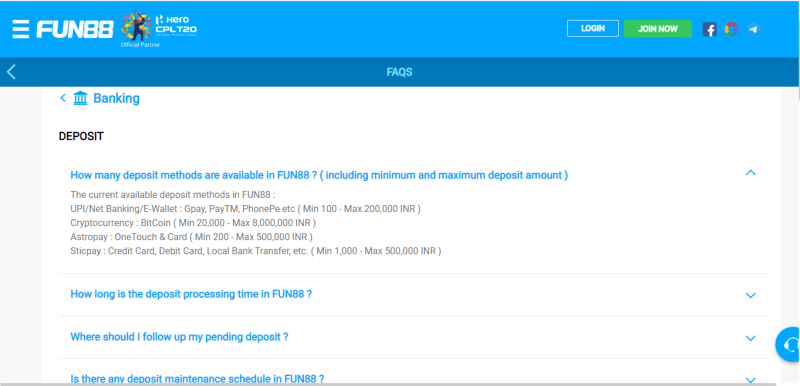Open the Telegram icon in header
The width and height of the screenshot is (800, 386).
[754, 29]
